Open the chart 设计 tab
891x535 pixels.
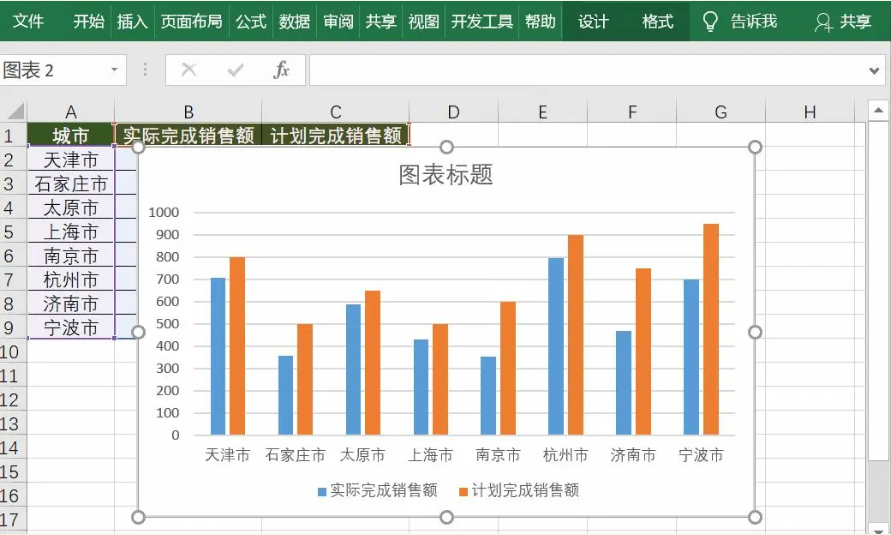(x=593, y=21)
